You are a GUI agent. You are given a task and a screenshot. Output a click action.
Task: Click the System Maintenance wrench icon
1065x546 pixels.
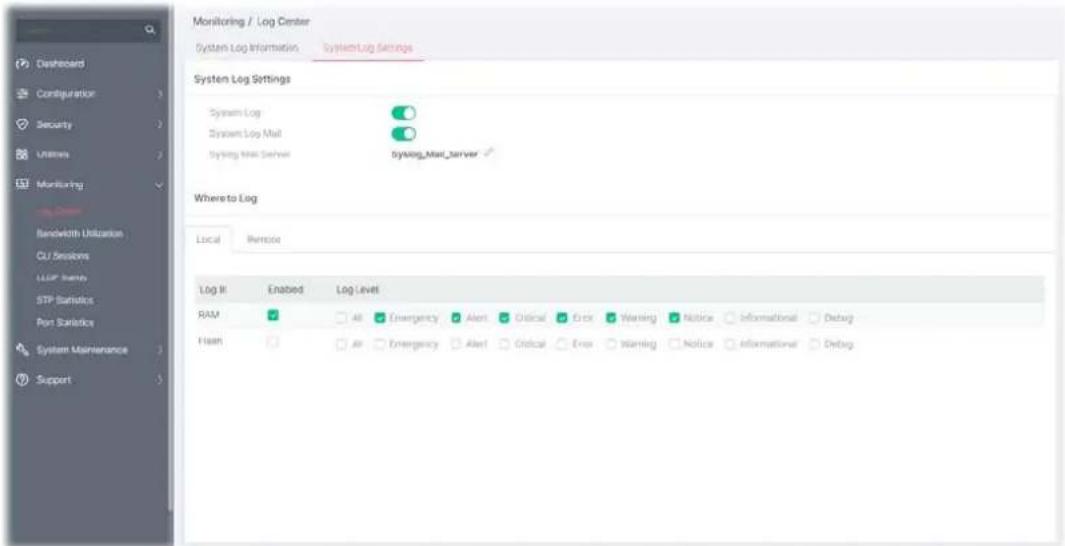pyautogui.click(x=20, y=350)
